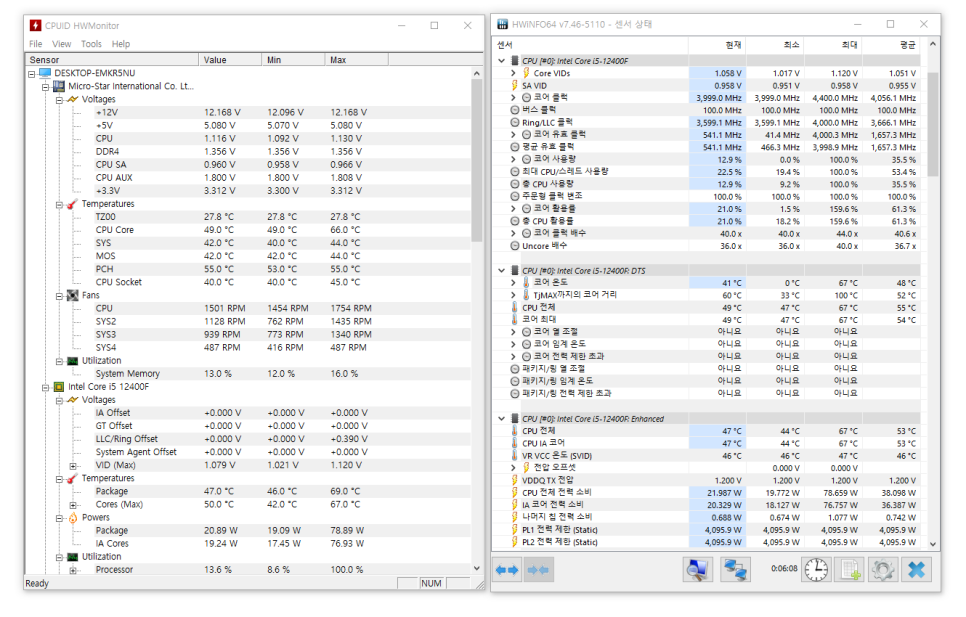Click the fan icon next to Fans
The height and width of the screenshot is (617, 966).
click(x=73, y=295)
